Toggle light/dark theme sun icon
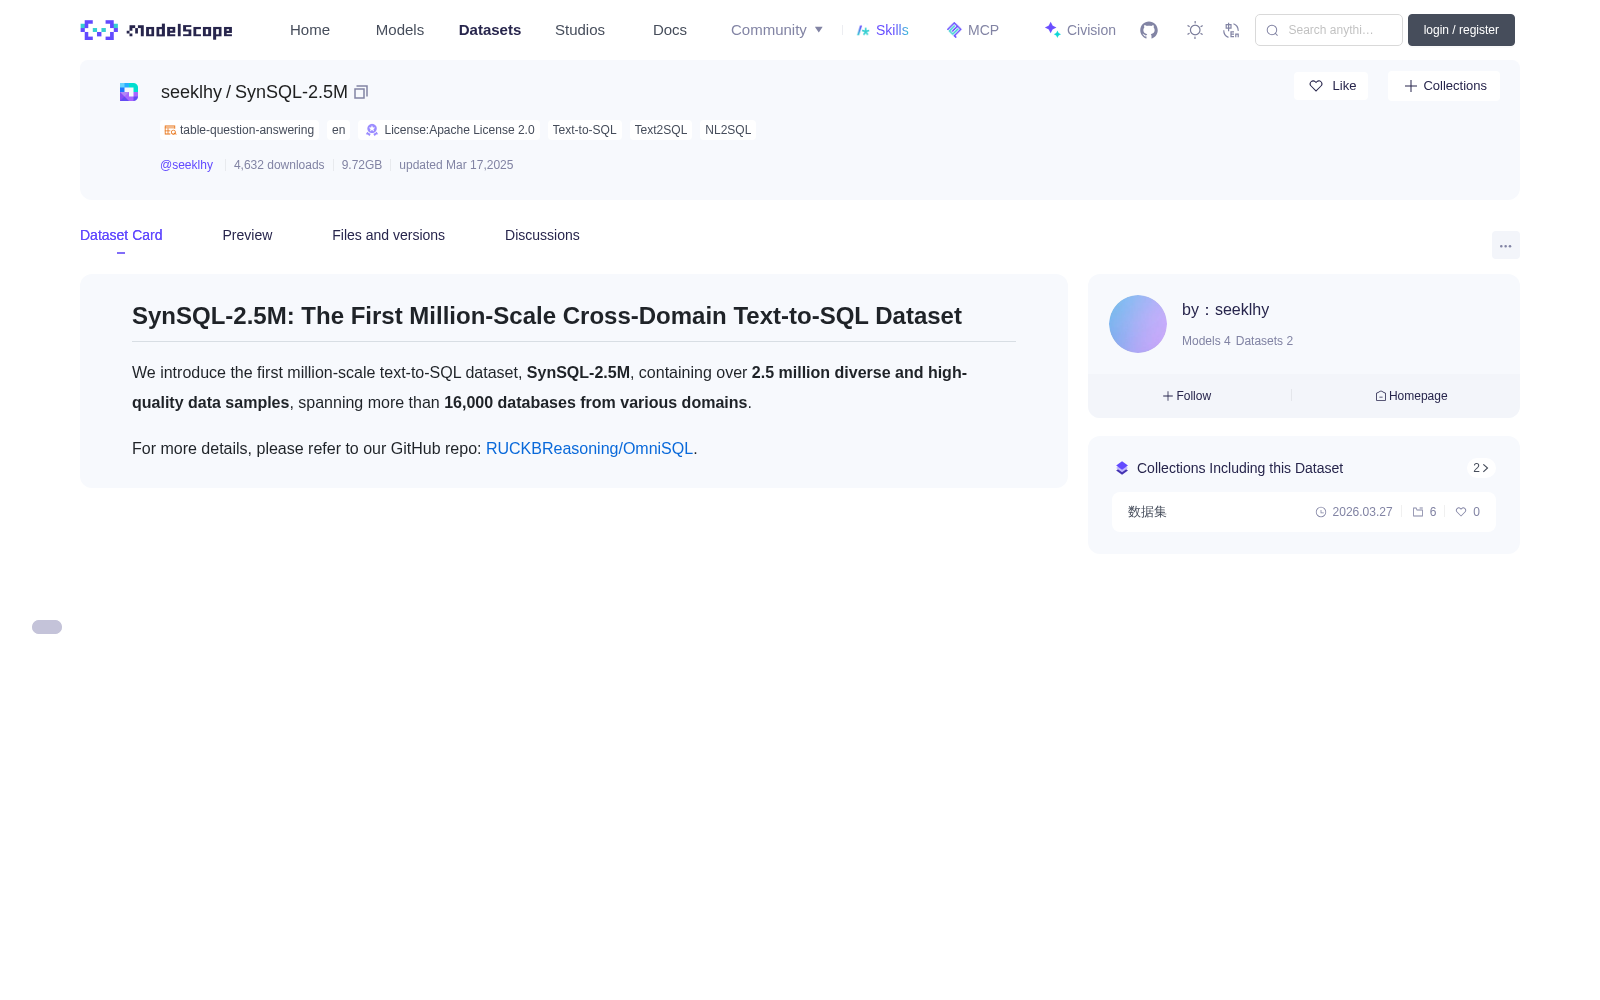The height and width of the screenshot is (1000, 1600). click(x=1195, y=30)
